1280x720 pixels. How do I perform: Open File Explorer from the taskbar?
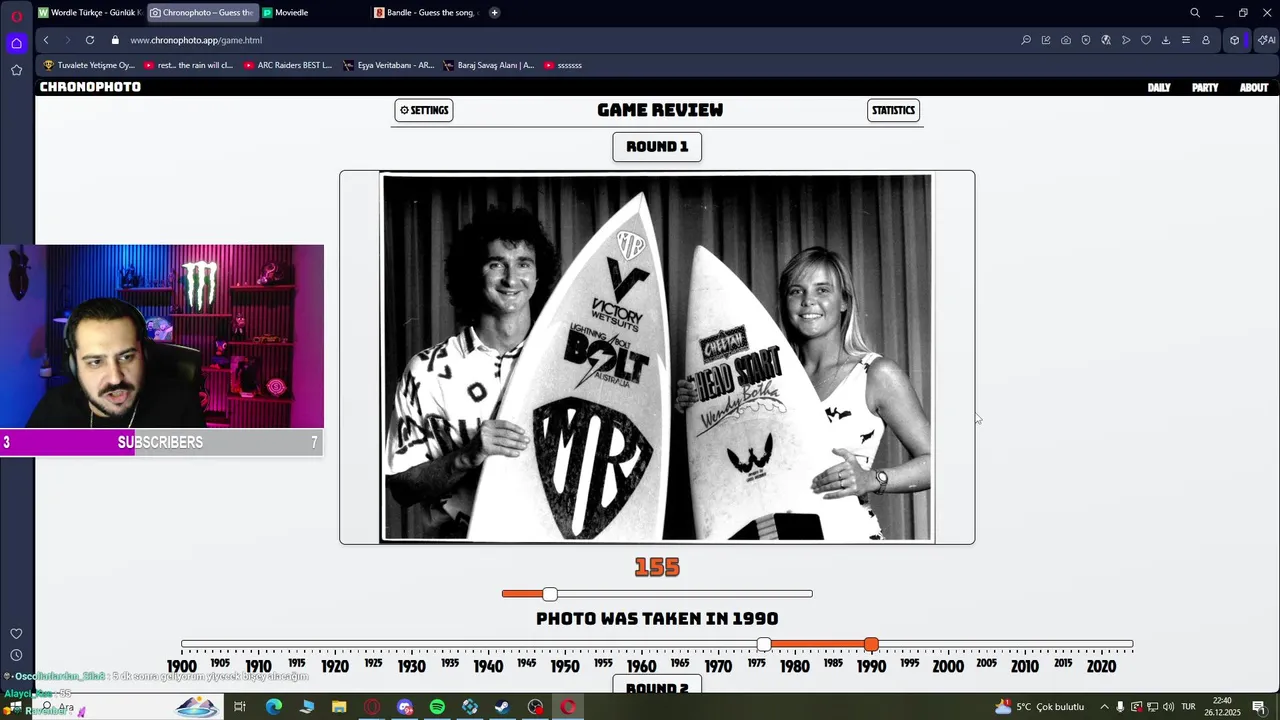(339, 707)
